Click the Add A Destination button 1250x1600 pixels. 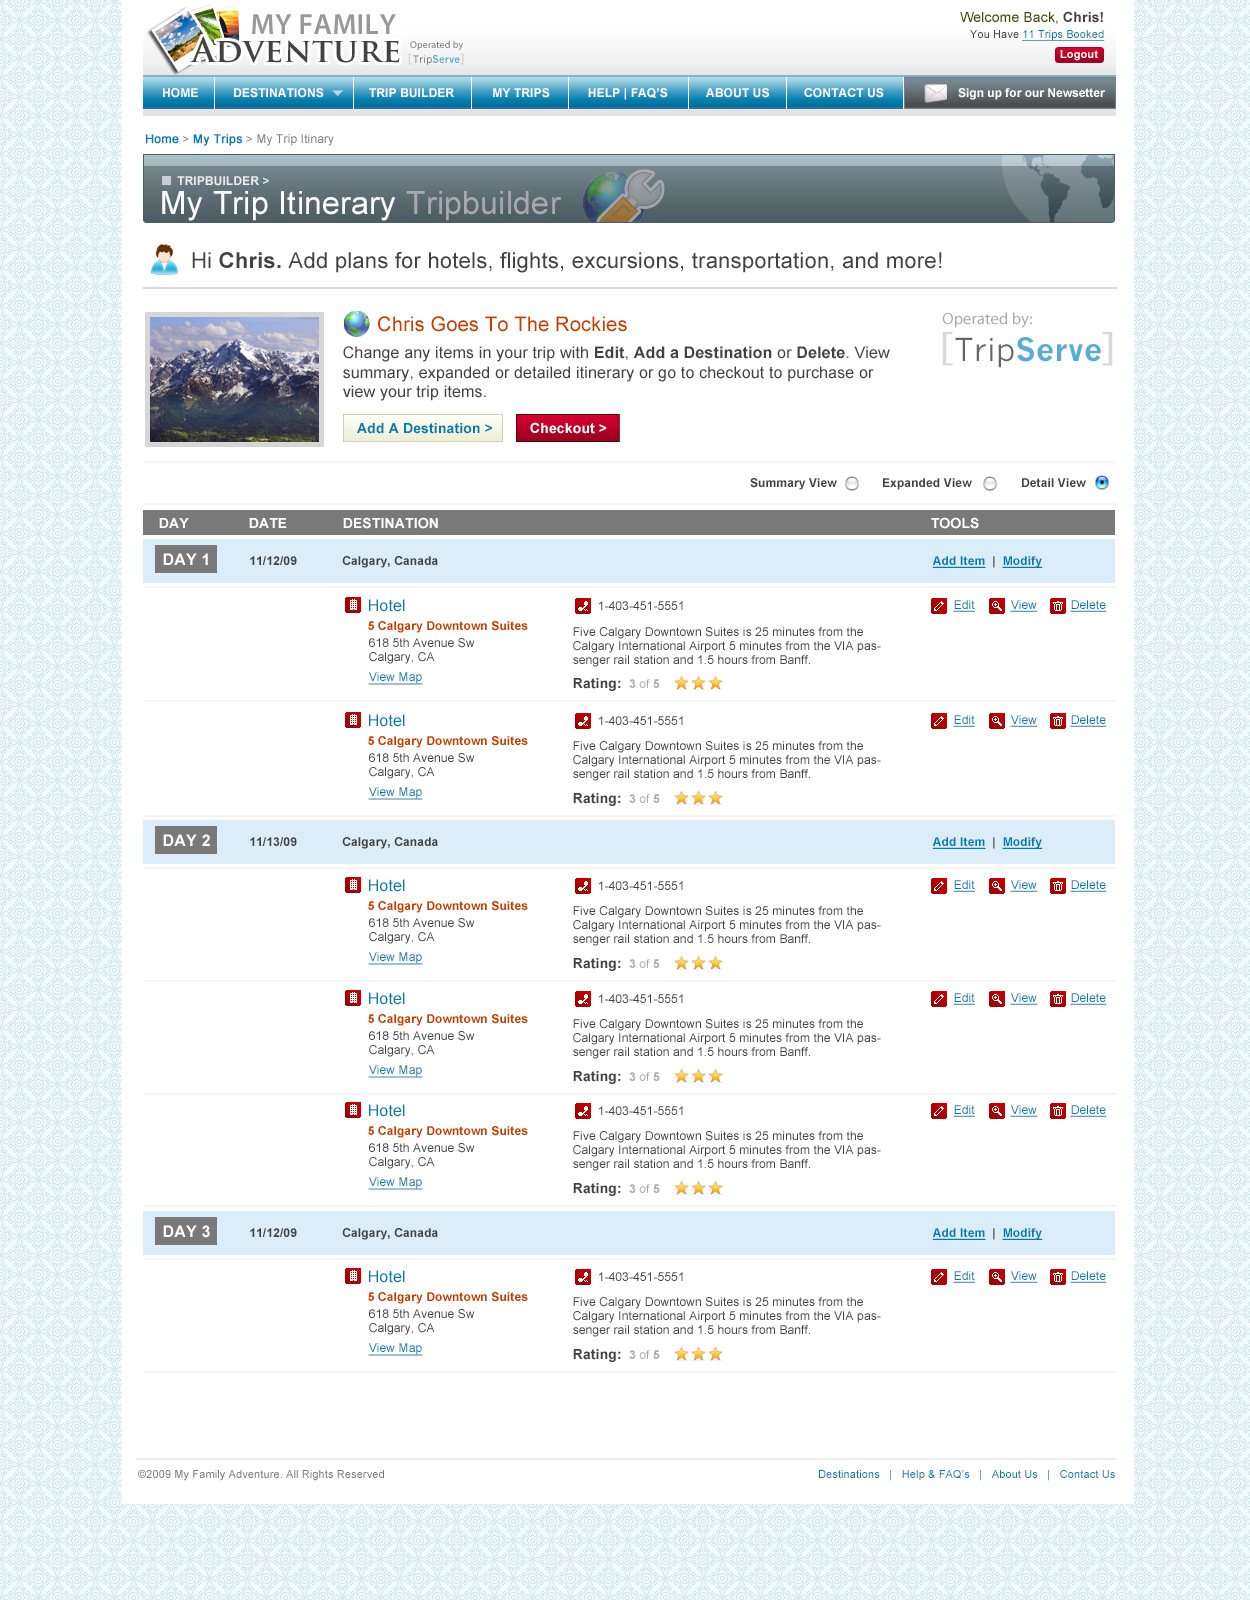pyautogui.click(x=423, y=428)
